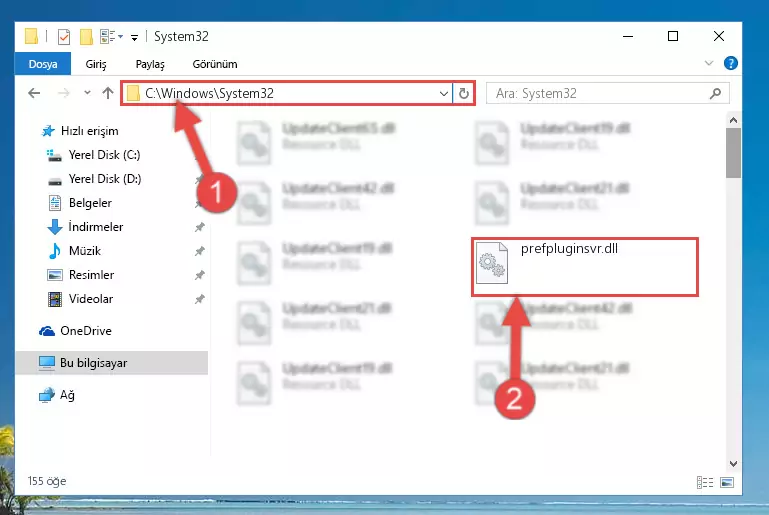Image resolution: width=769 pixels, height=515 pixels.
Task: Open the Dosya ribbon tab
Action: 43,64
